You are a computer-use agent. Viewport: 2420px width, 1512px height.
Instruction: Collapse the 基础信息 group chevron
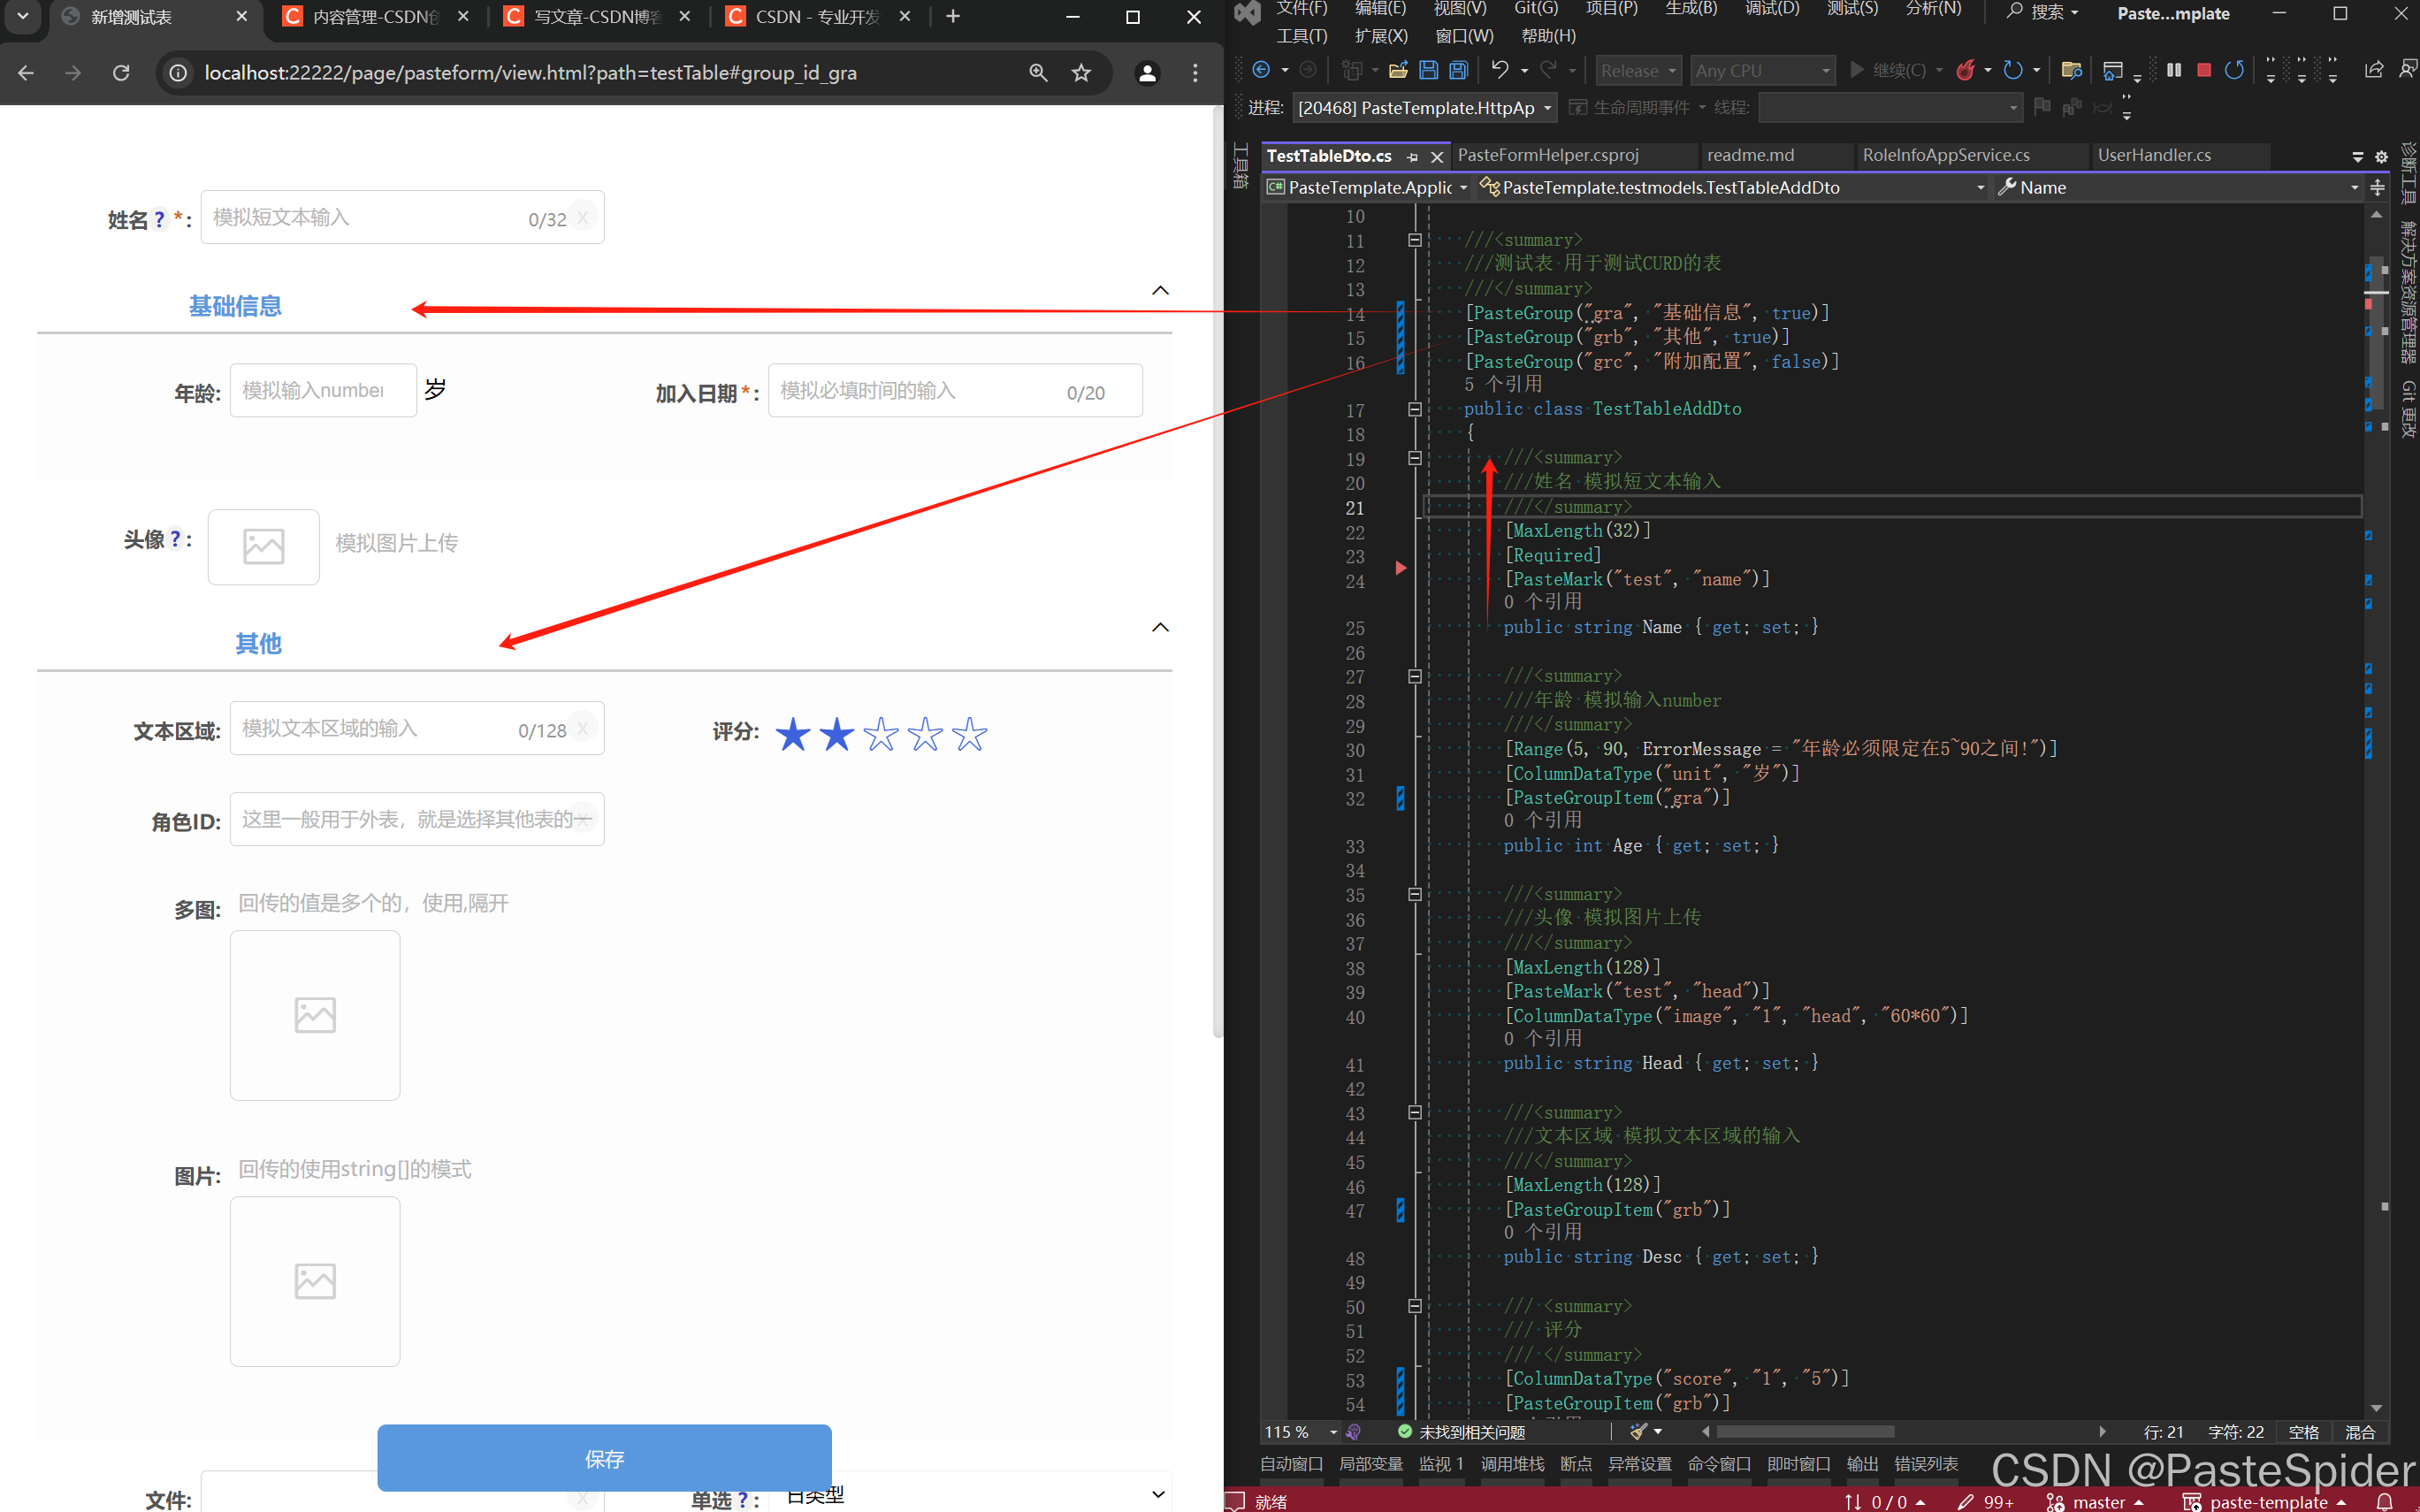pos(1160,291)
